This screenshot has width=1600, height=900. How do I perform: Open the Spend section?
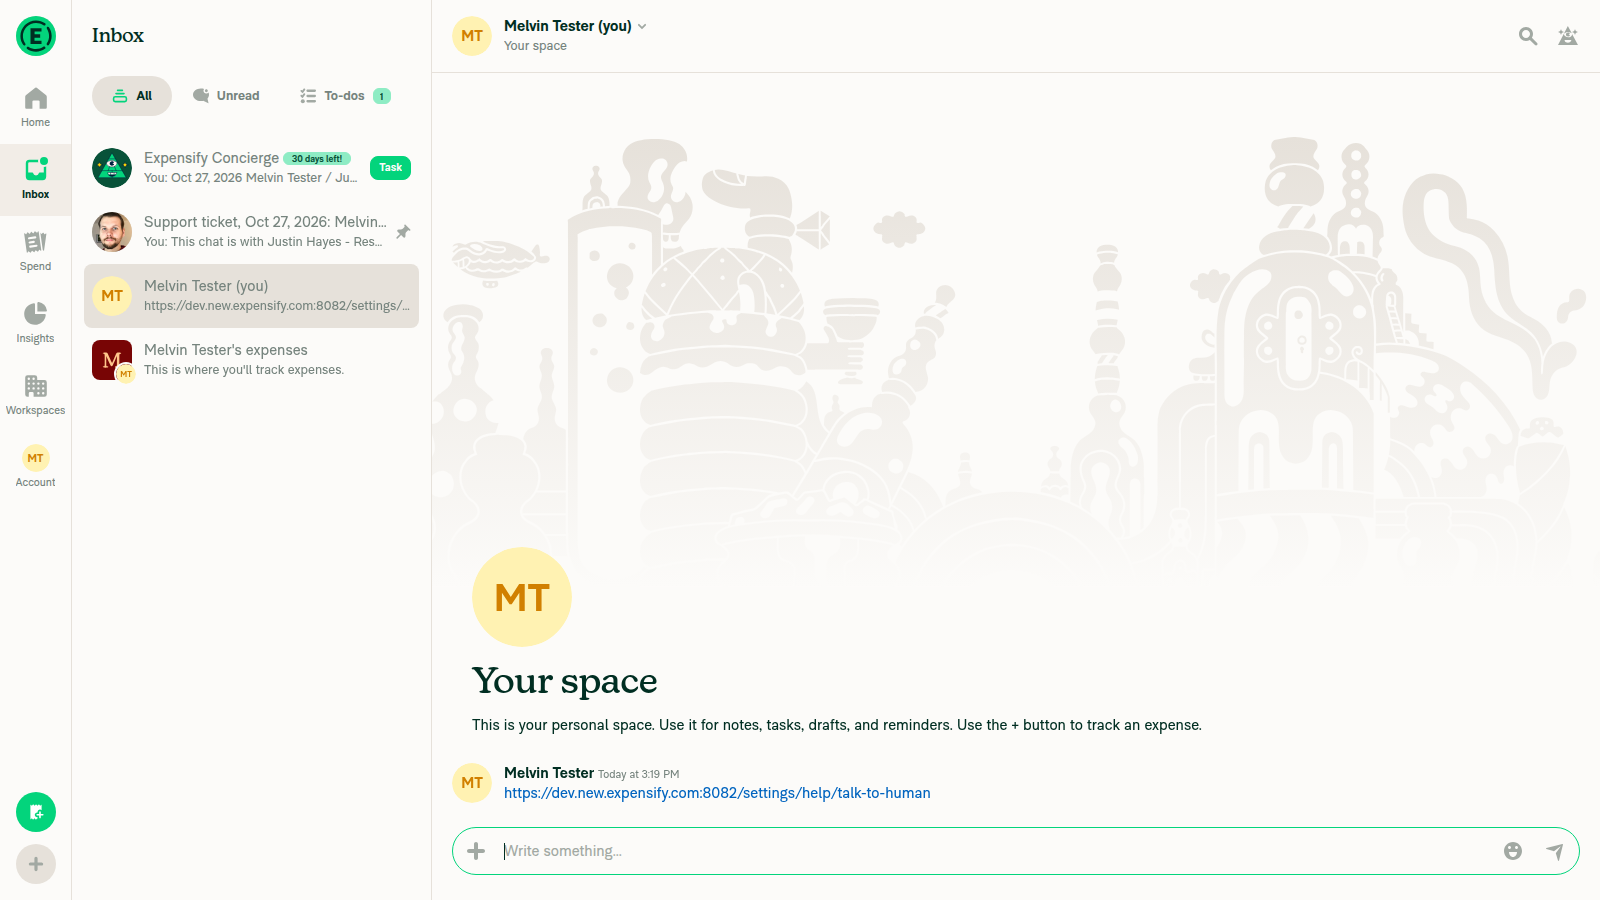pos(36,252)
